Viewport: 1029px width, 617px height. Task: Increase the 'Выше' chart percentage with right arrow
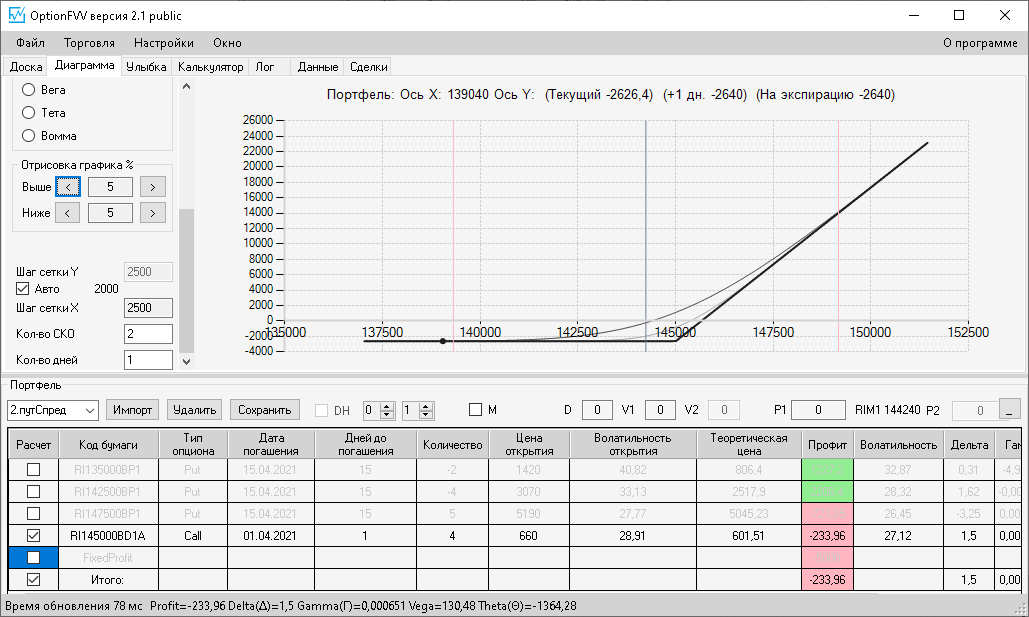[152, 187]
